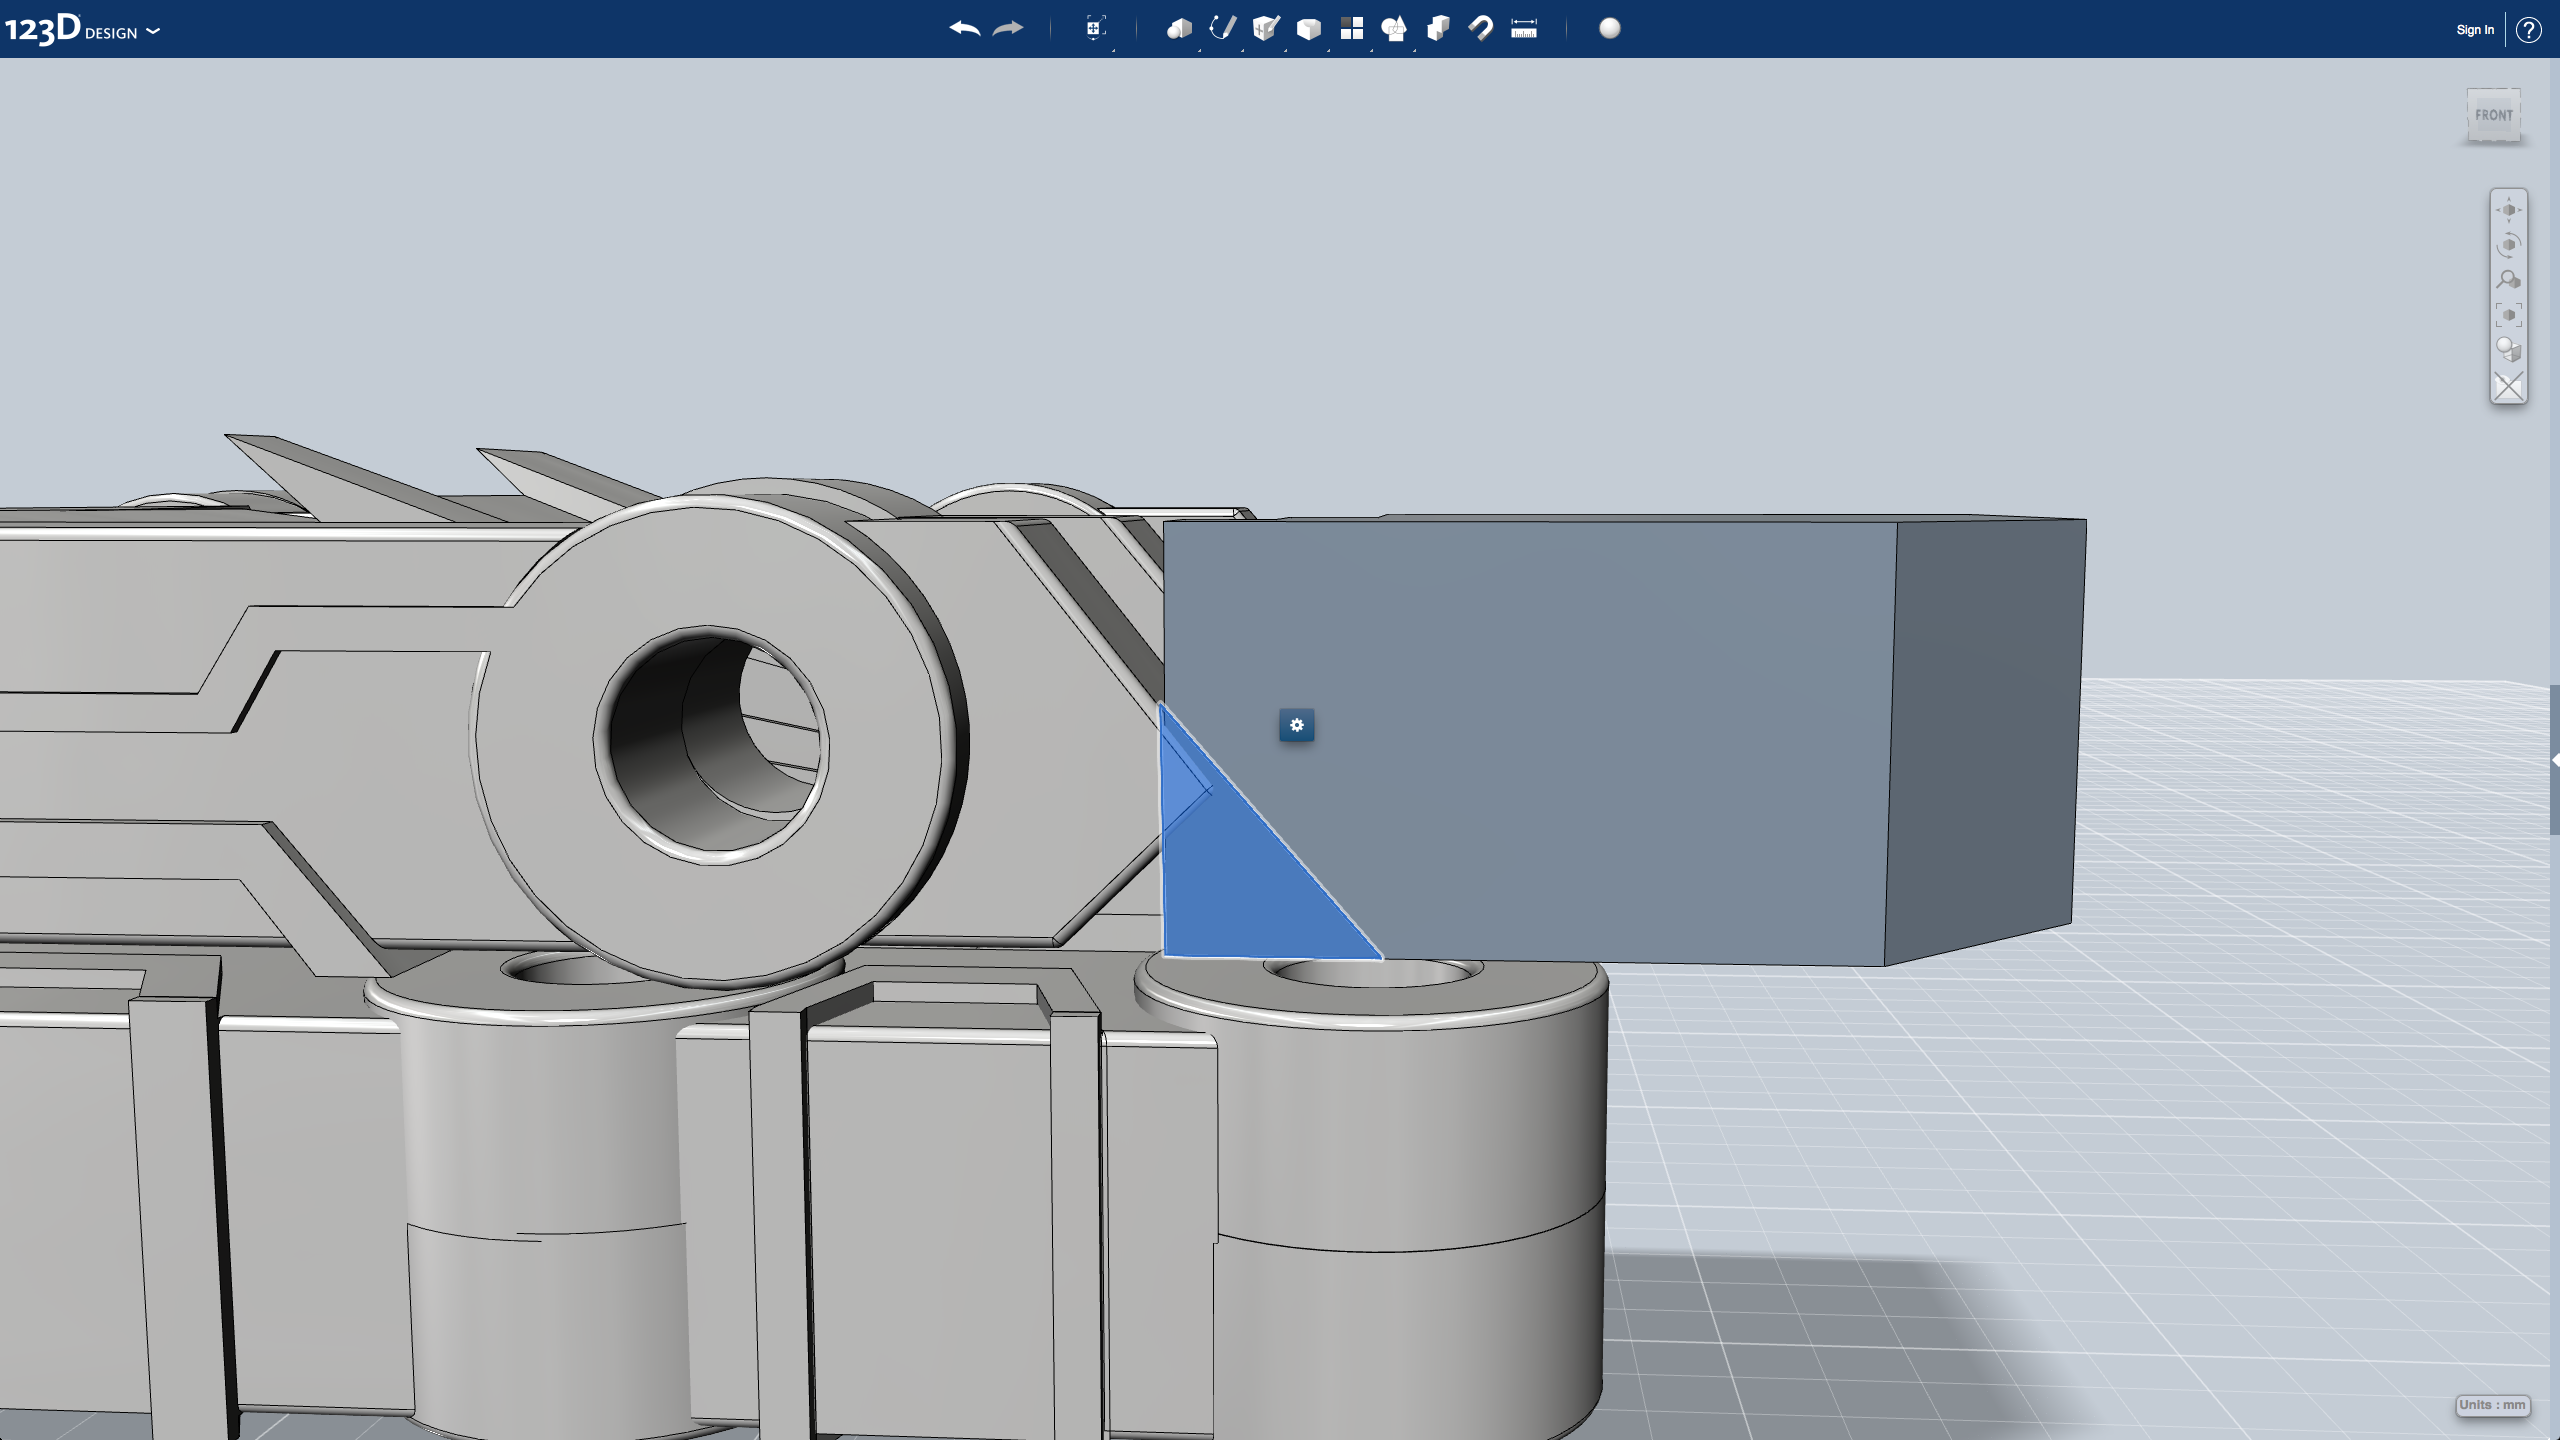Screen dimensions: 2560x1440
Task: Select the Modify tool
Action: [1310, 29]
